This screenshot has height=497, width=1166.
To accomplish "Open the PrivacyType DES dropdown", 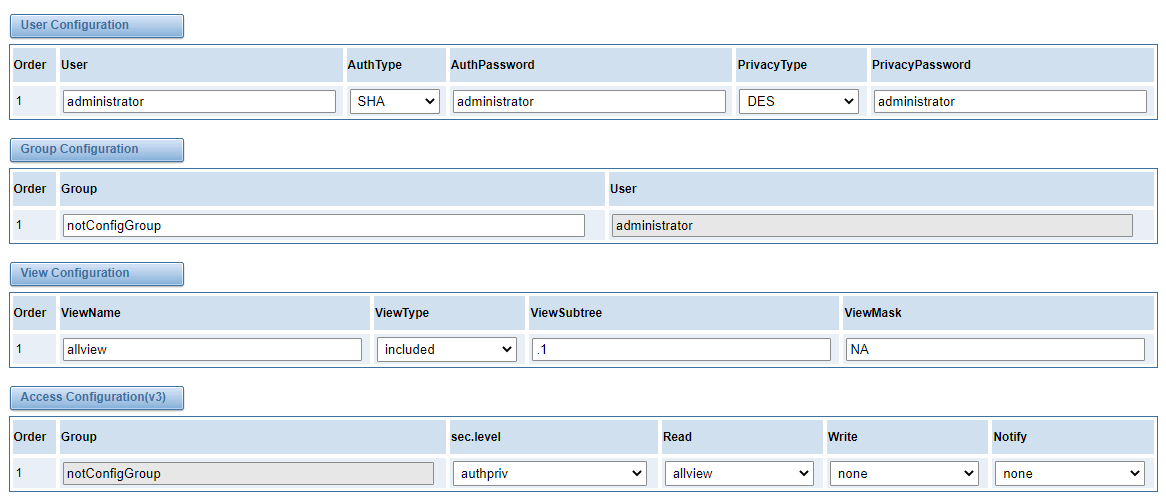I will tap(799, 102).
